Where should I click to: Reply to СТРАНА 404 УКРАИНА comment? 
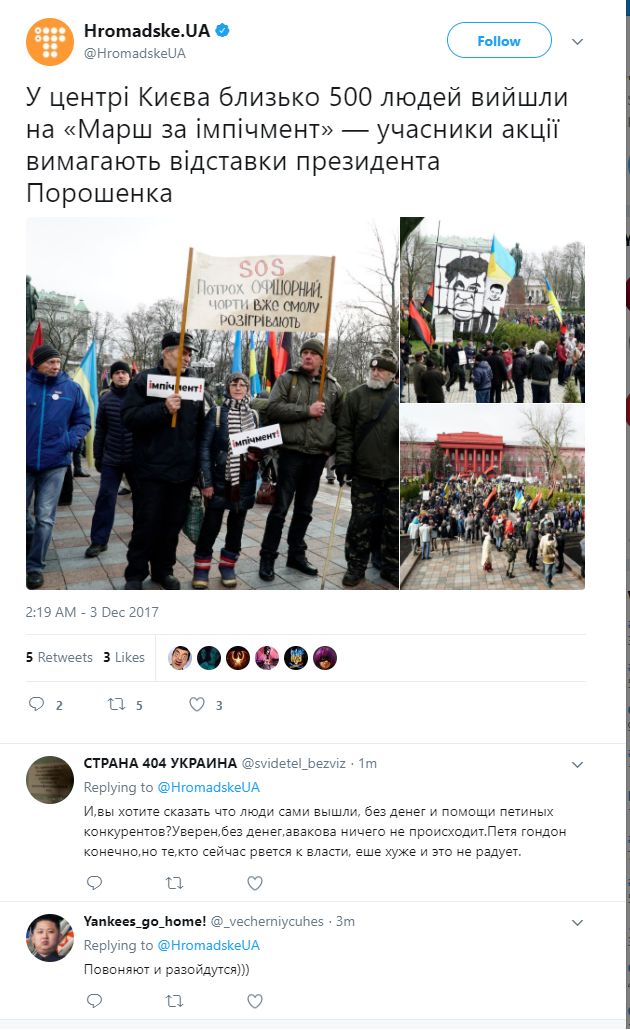click(x=95, y=883)
